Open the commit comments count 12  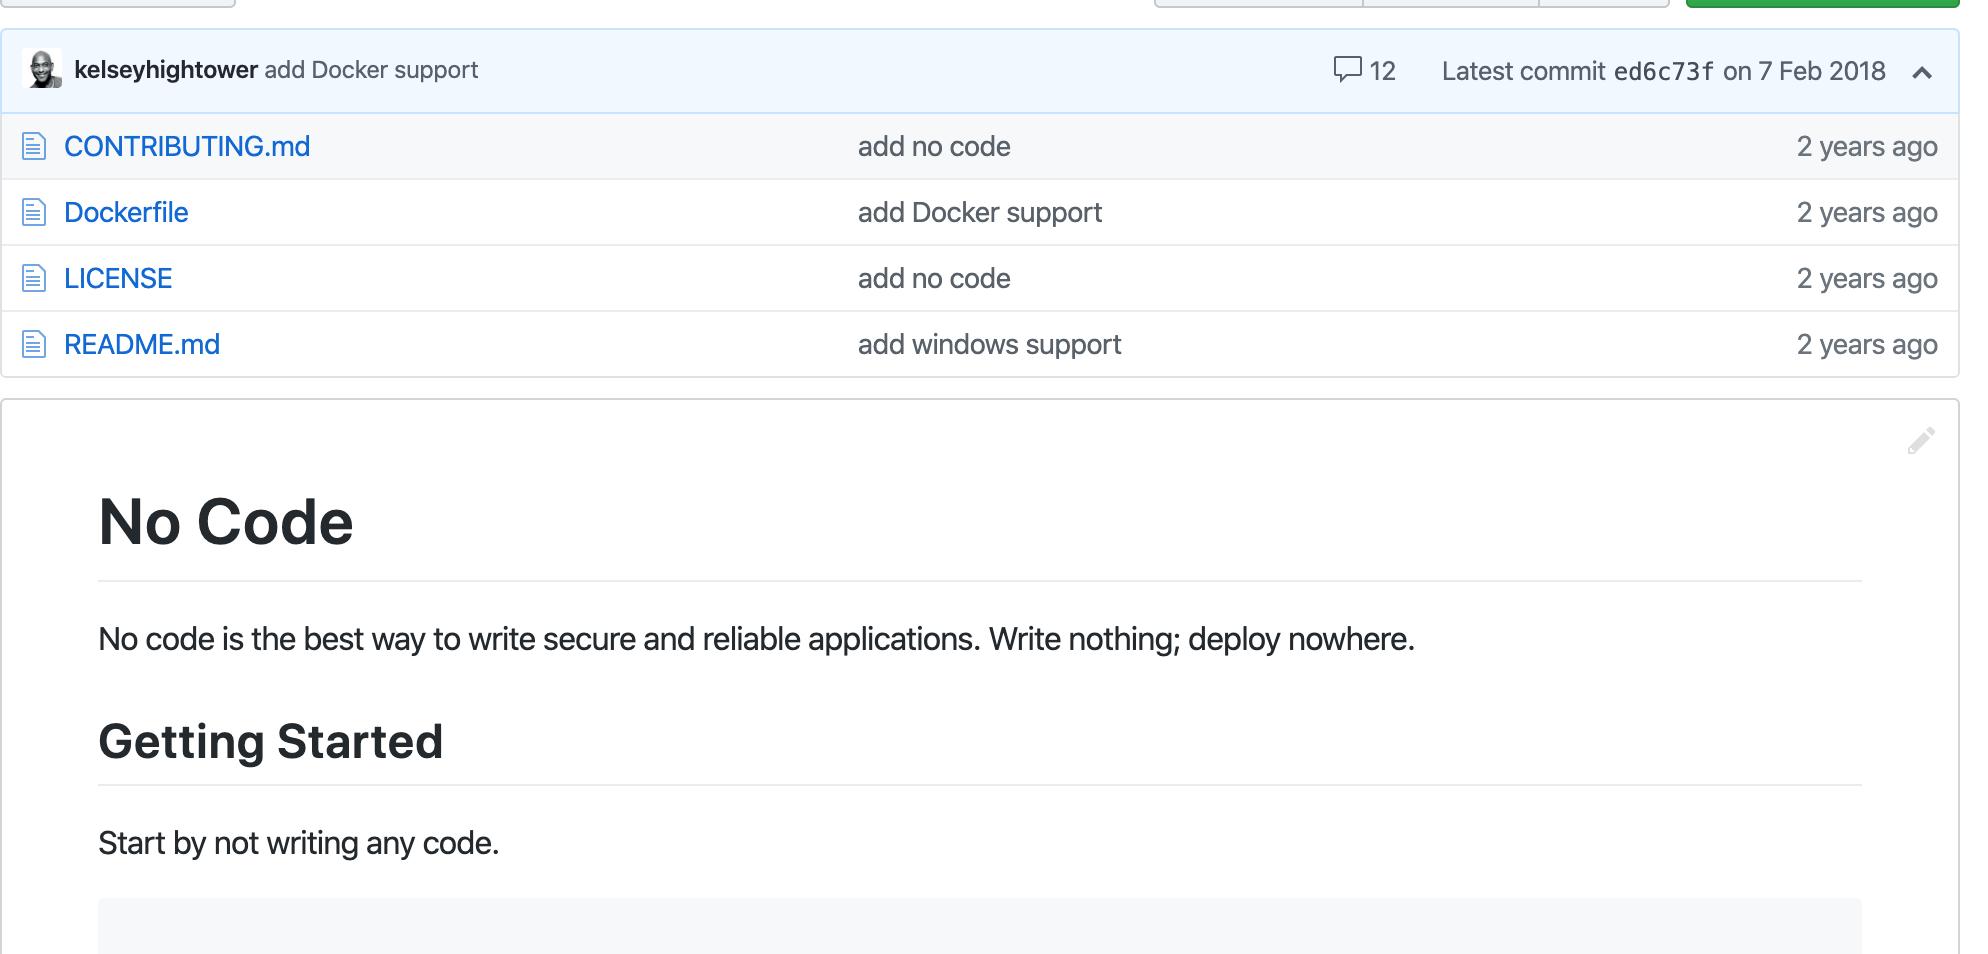coord(1382,71)
